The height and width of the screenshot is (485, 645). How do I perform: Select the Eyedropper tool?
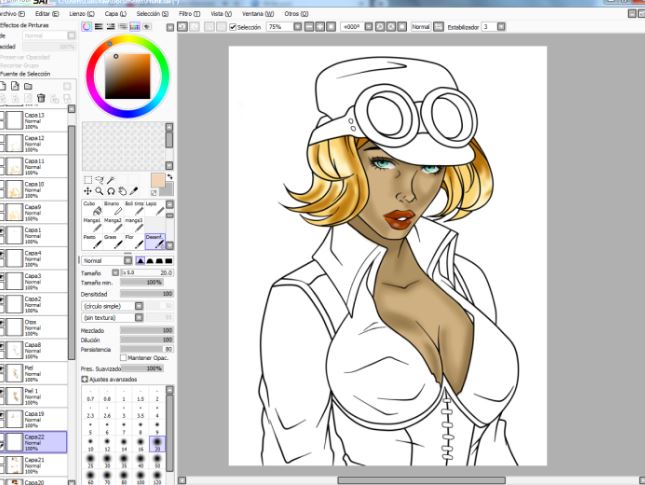tap(134, 191)
